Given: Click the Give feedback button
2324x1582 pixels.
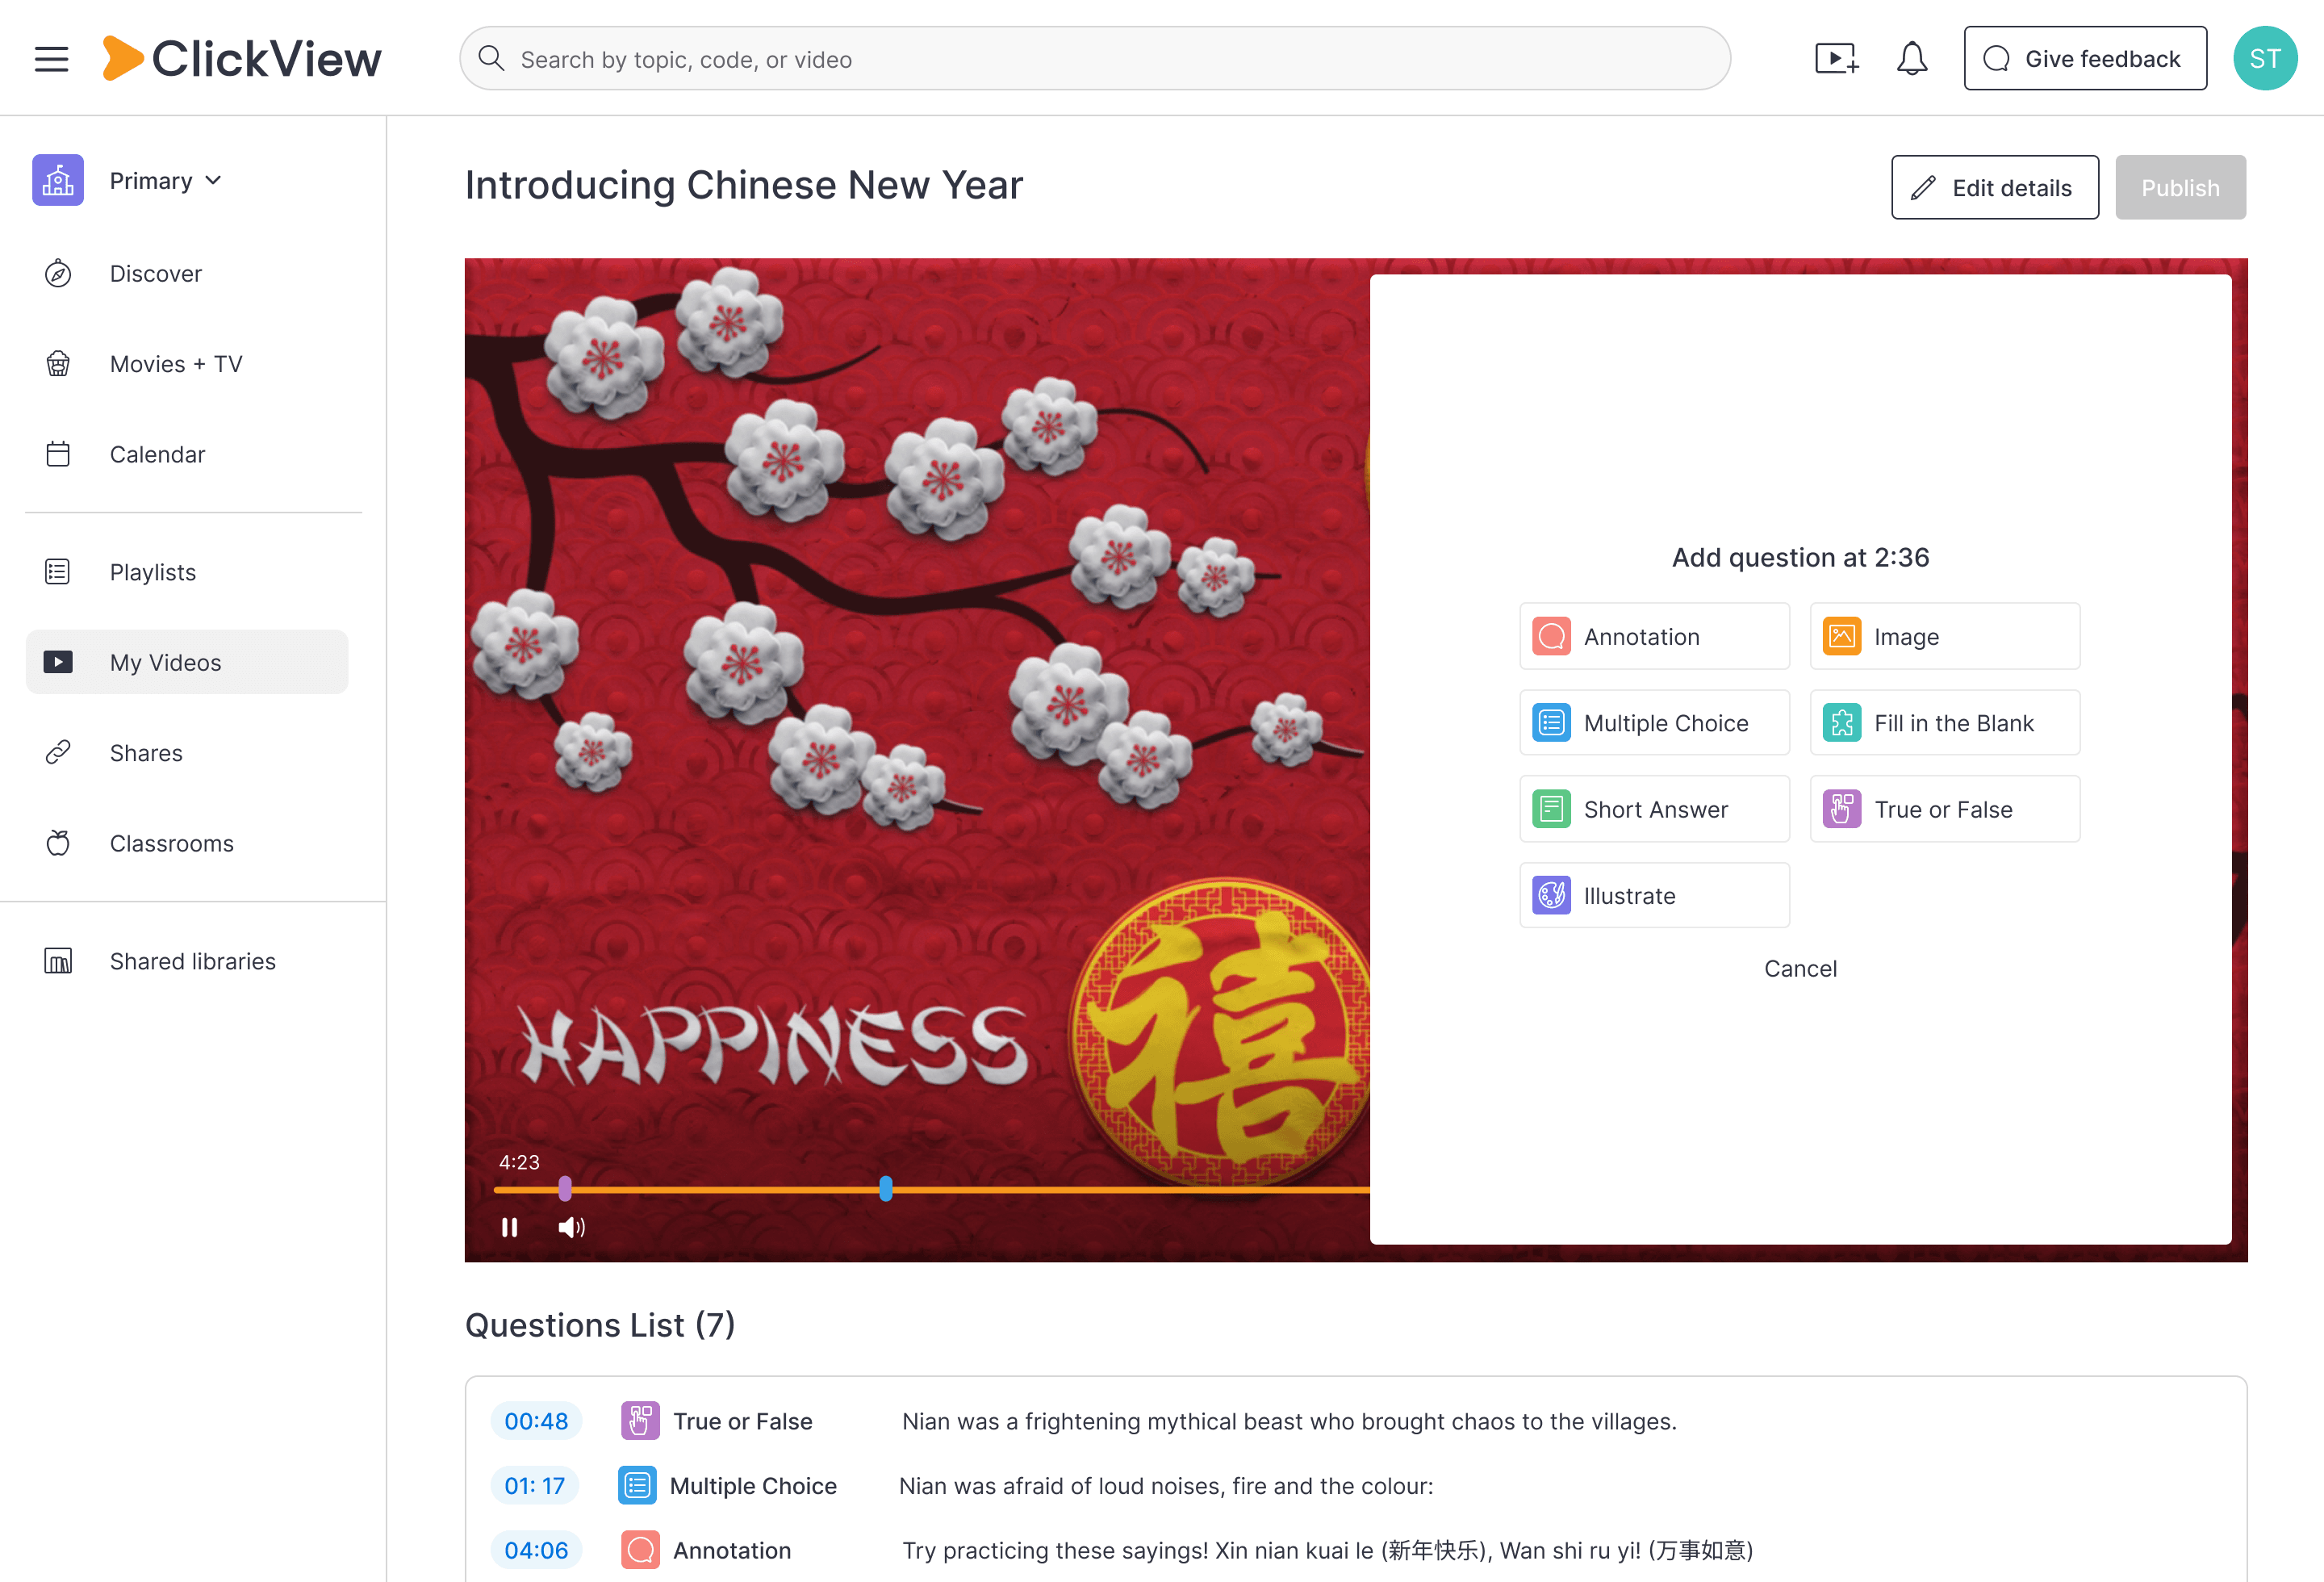Looking at the screenshot, I should pos(2085,59).
